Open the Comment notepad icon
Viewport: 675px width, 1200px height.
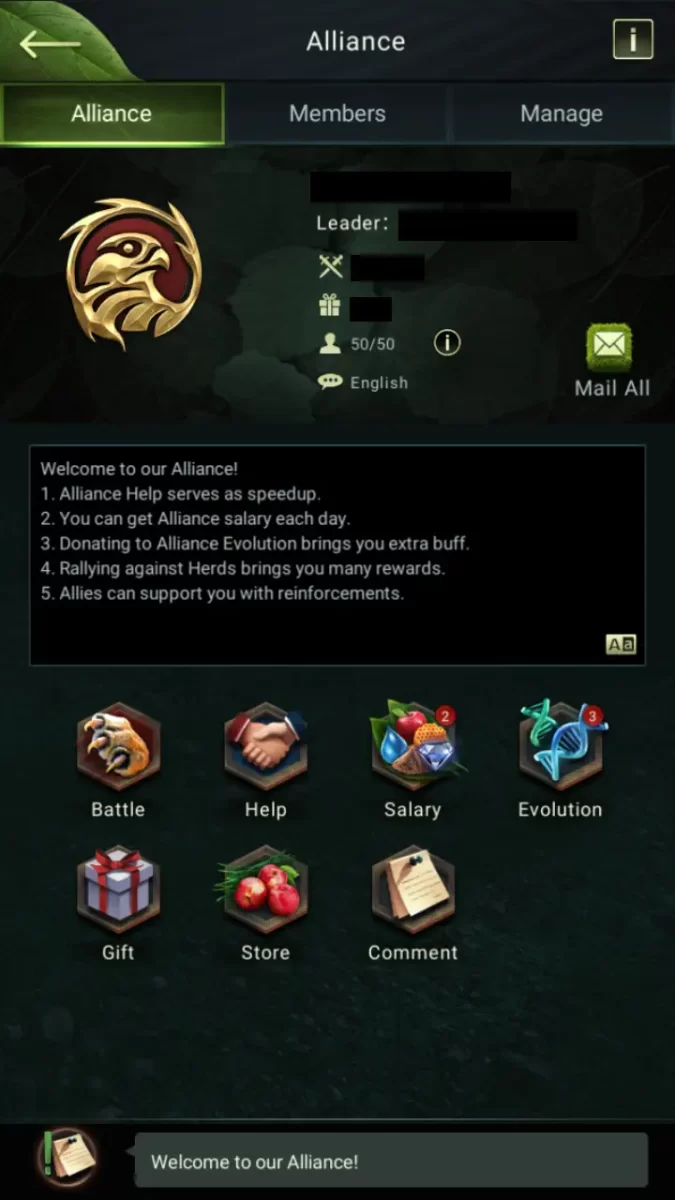point(413,888)
